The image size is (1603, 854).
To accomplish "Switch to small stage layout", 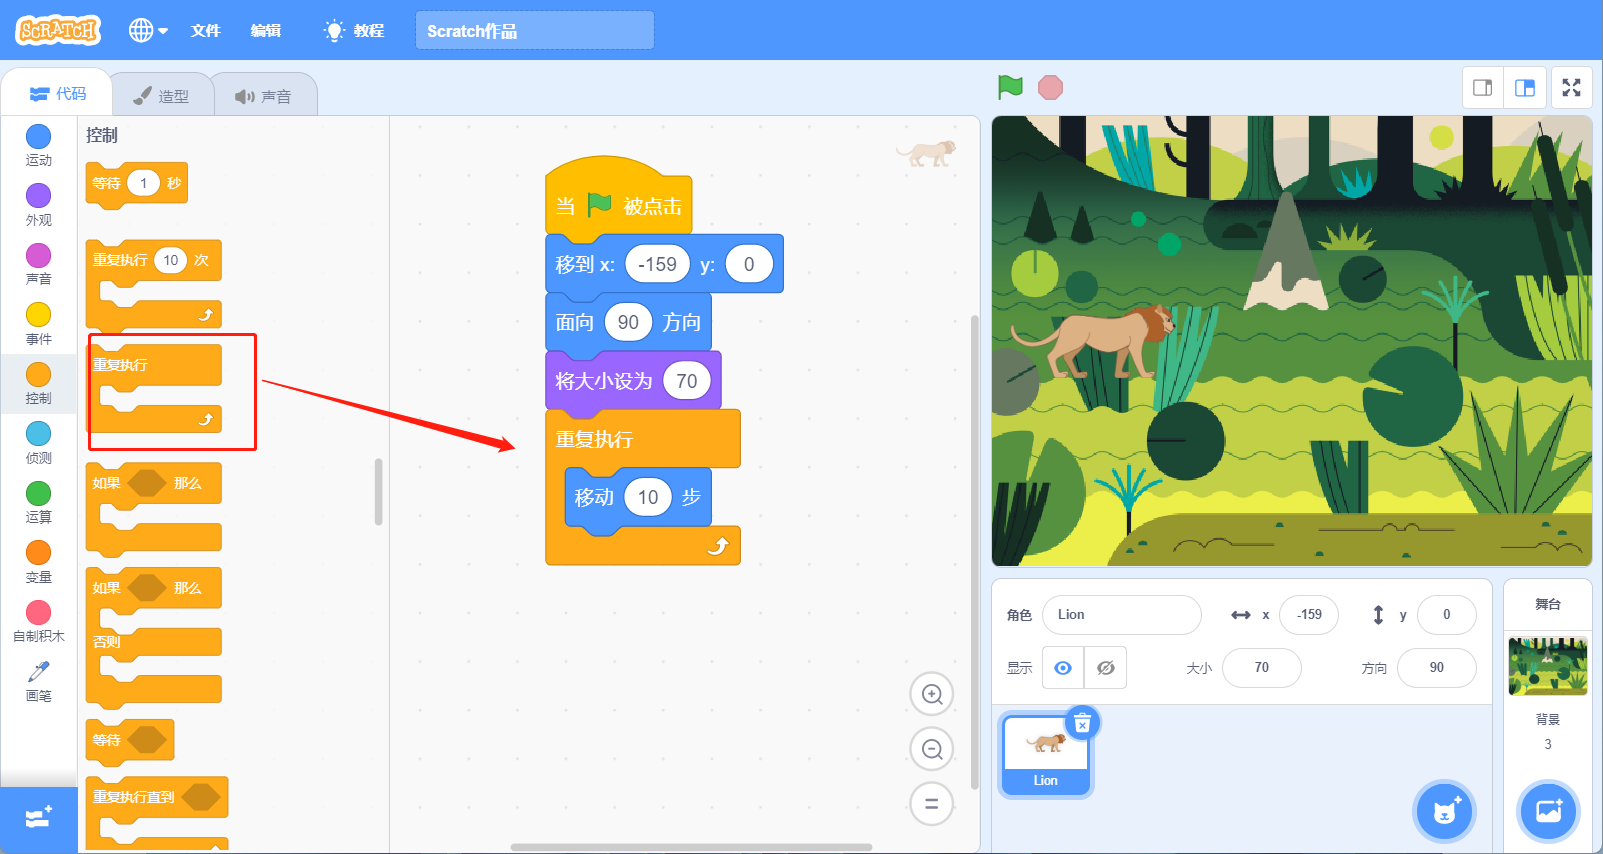I will [1483, 88].
